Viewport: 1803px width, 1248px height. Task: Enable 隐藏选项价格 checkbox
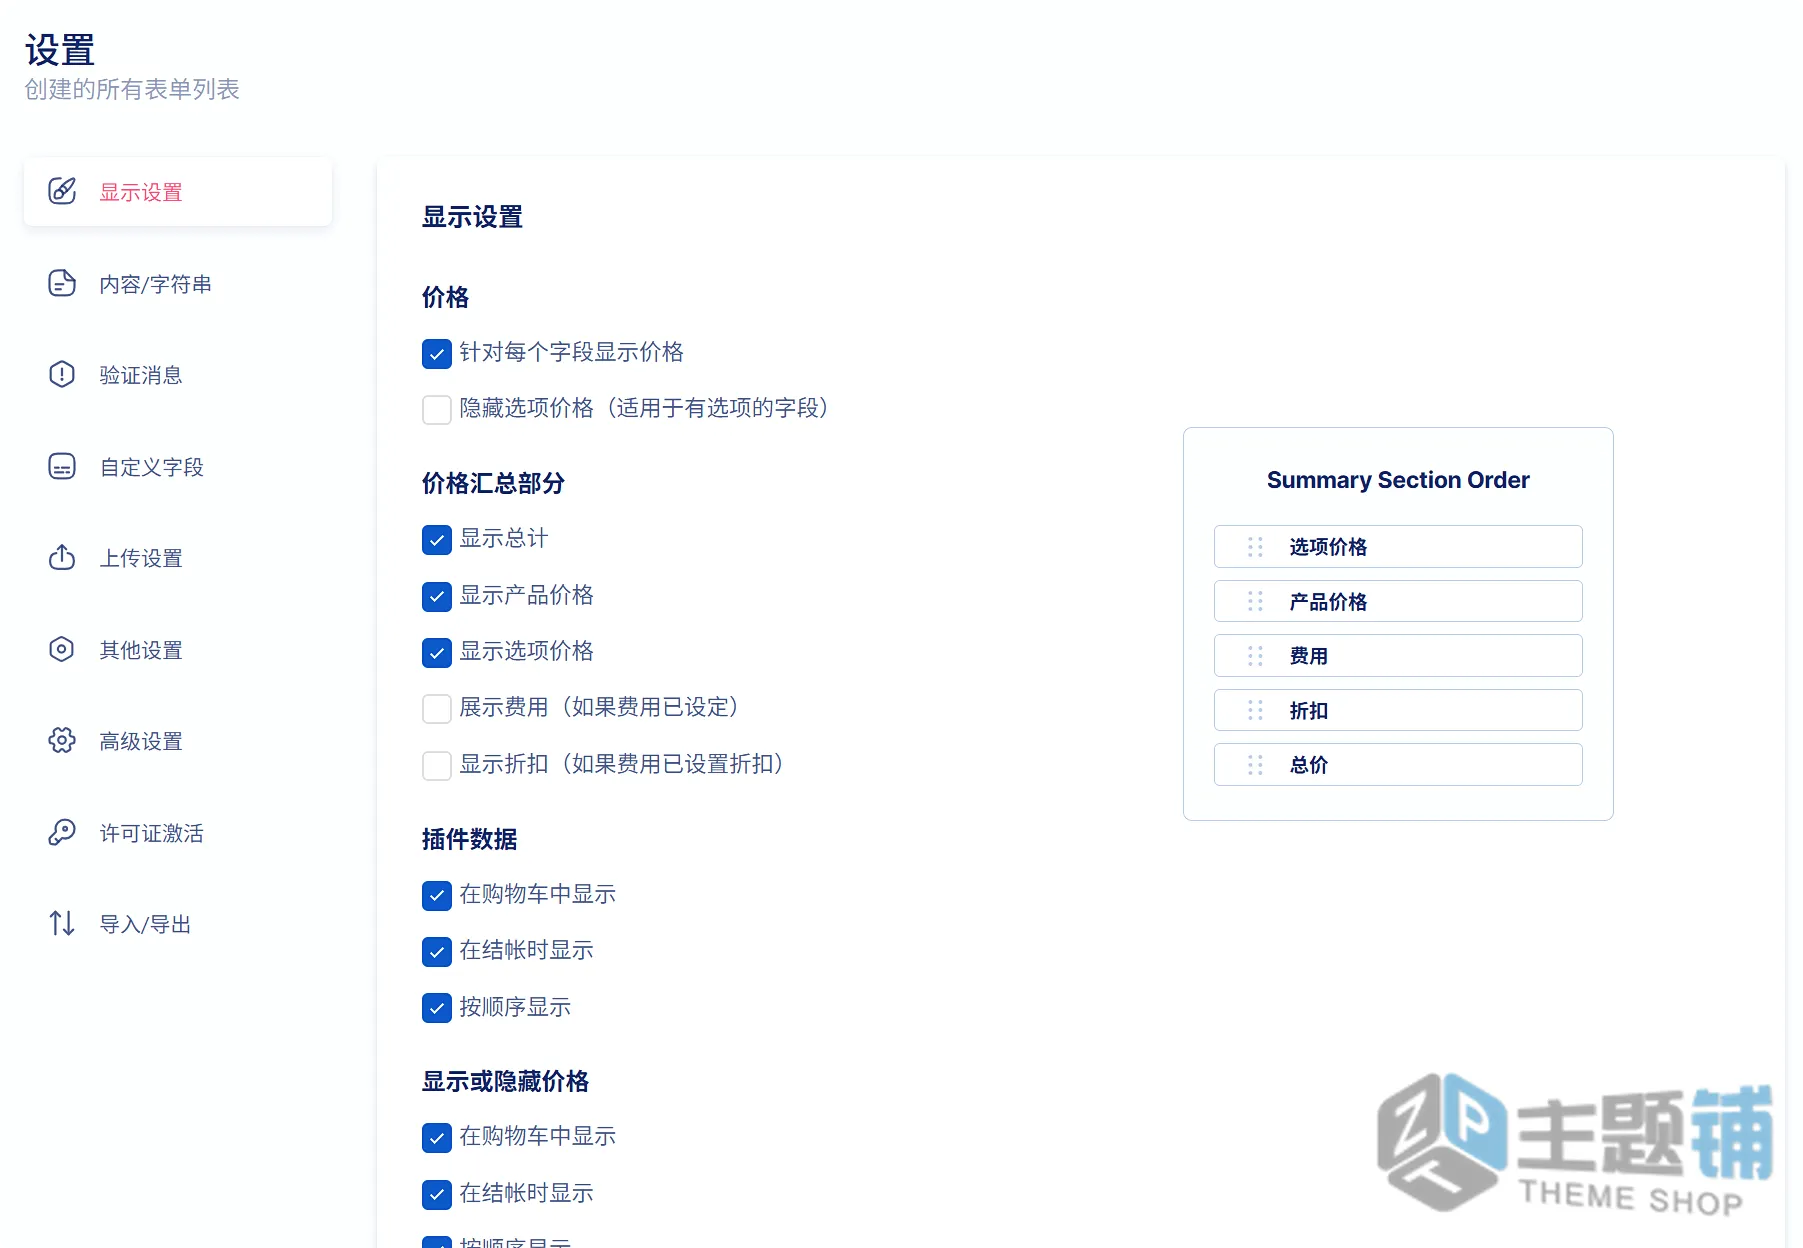(x=437, y=410)
